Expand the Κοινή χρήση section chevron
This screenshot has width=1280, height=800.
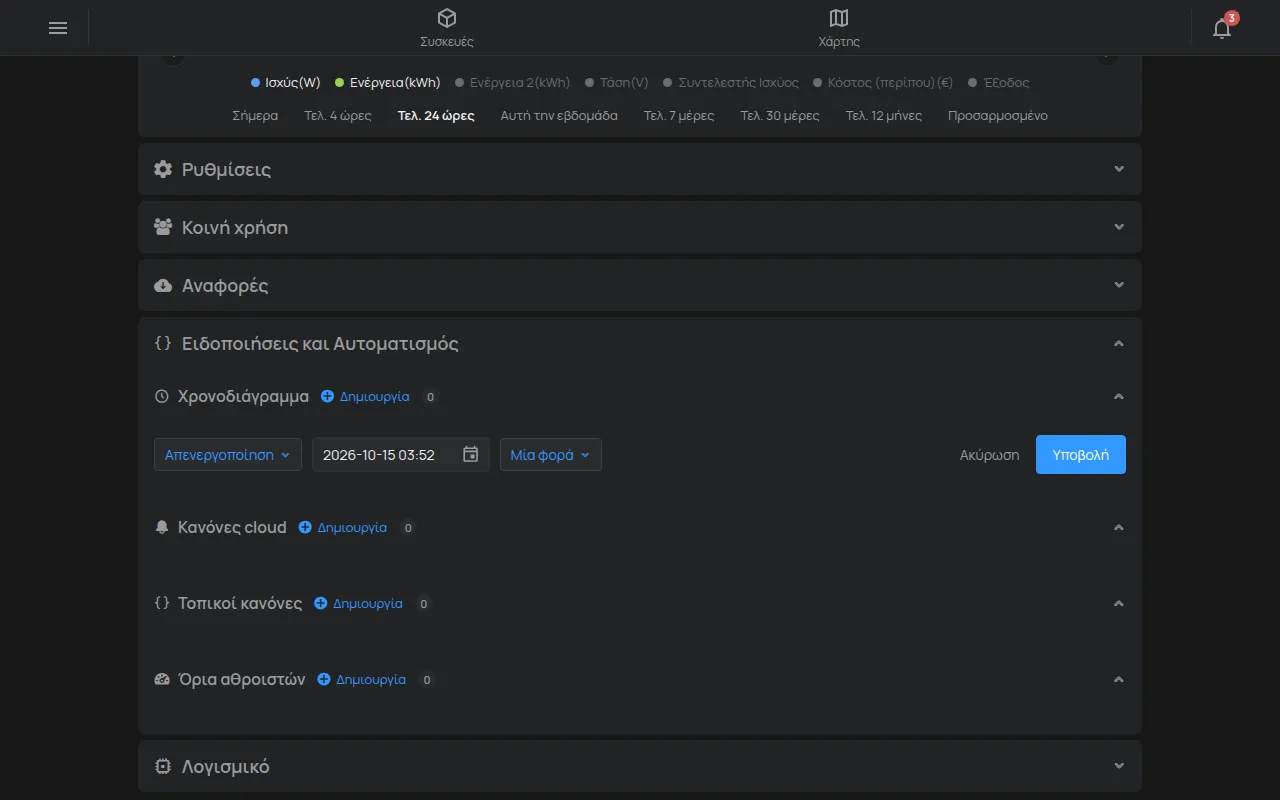pos(1119,227)
